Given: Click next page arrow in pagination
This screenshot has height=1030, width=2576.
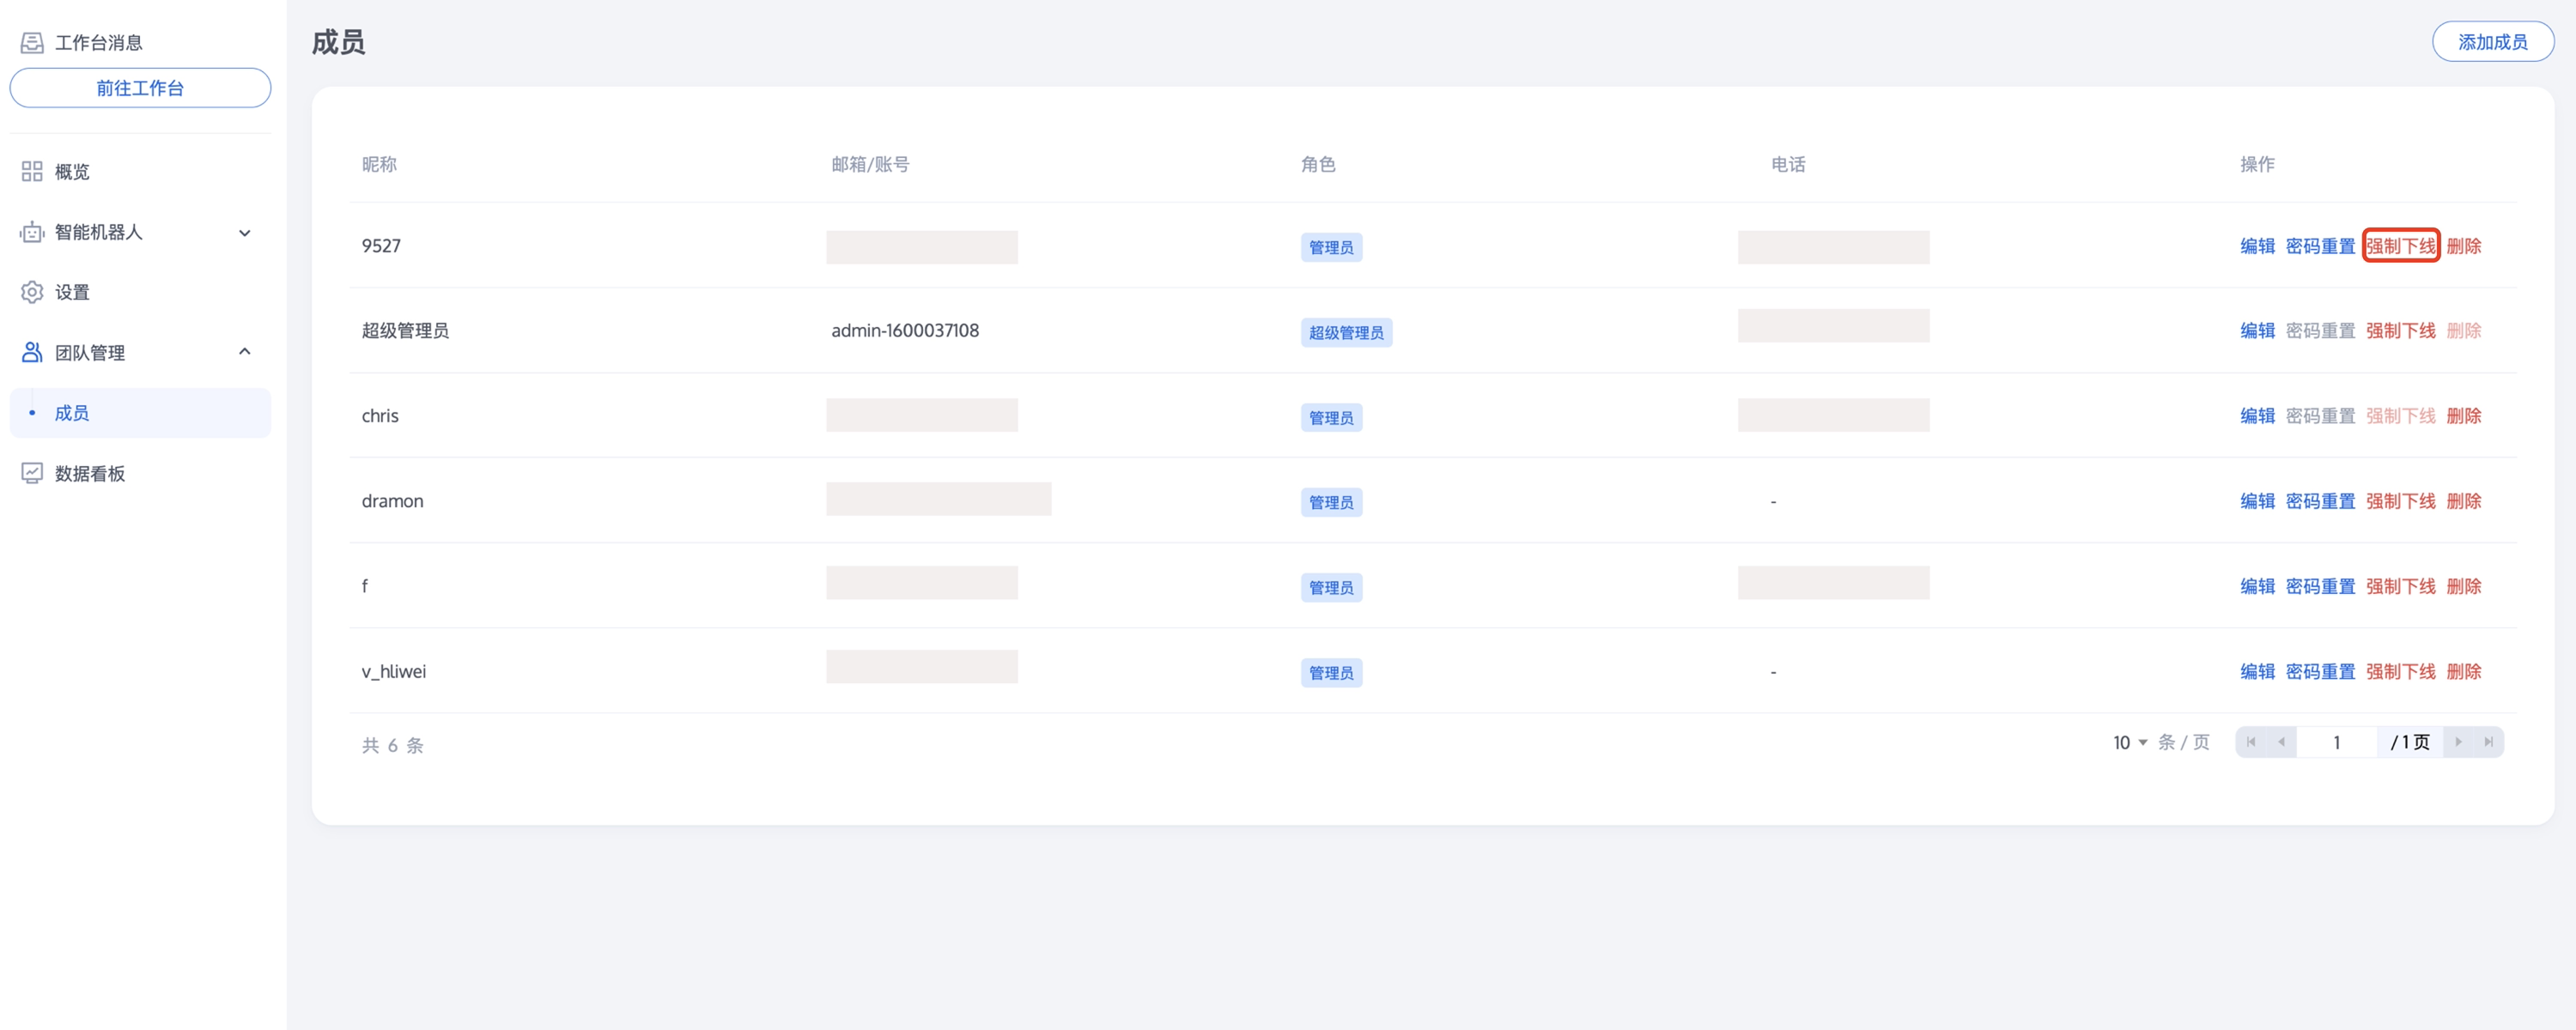Looking at the screenshot, I should (x=2458, y=742).
